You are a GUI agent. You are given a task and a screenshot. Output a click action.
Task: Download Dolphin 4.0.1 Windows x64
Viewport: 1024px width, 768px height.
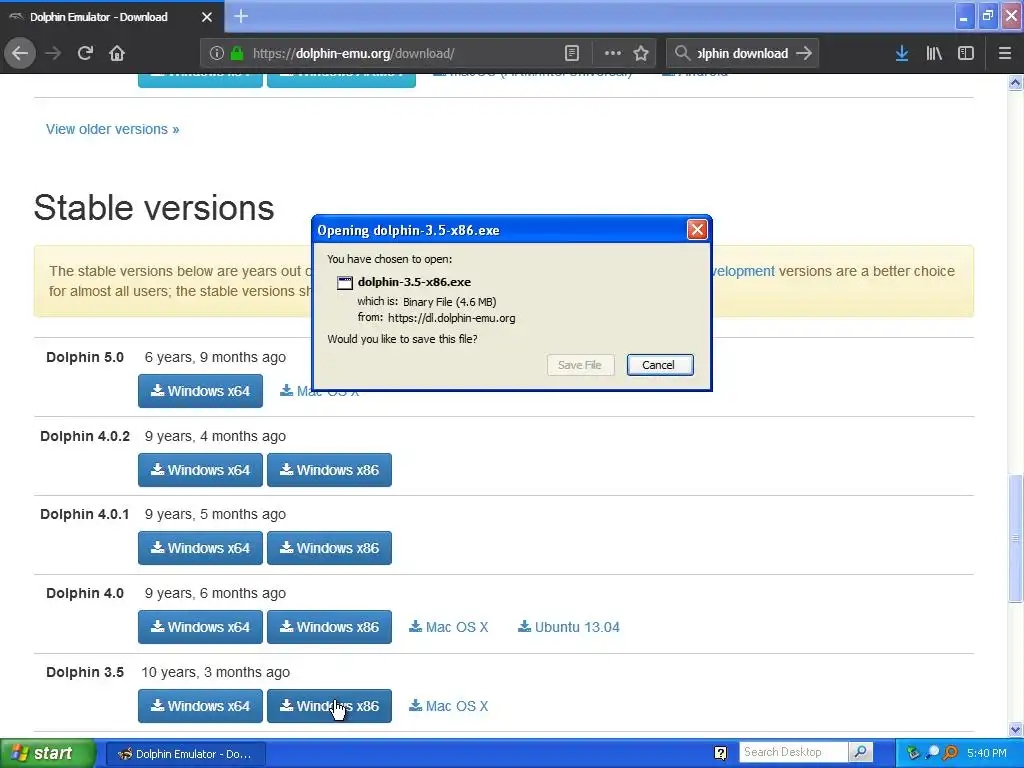coord(200,548)
